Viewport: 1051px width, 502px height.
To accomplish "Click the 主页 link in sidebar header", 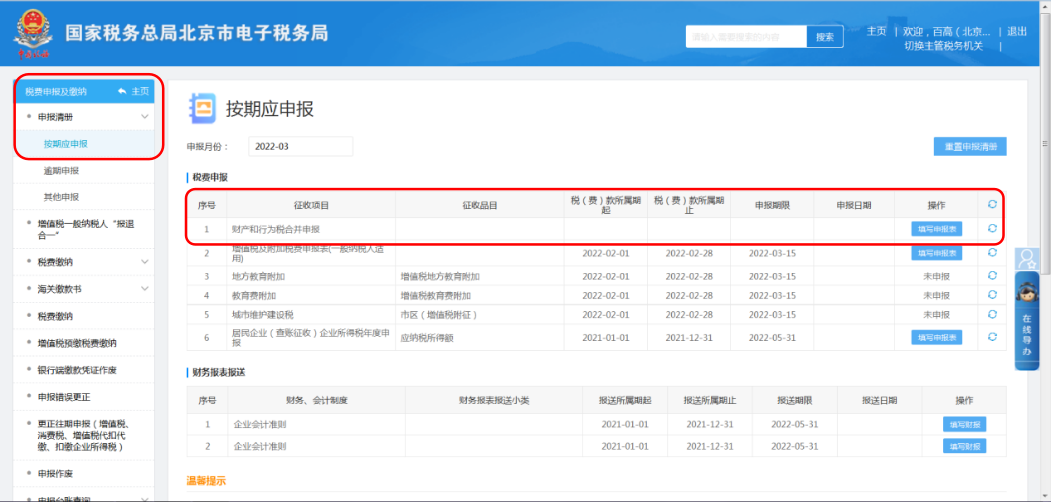I will point(140,91).
